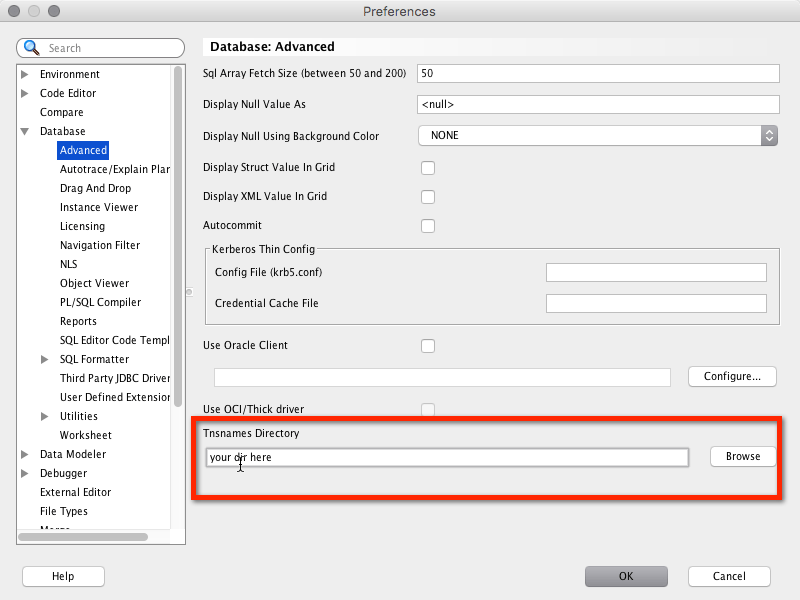The width and height of the screenshot is (800, 600).
Task: Open NLS preferences
Action: coord(68,264)
